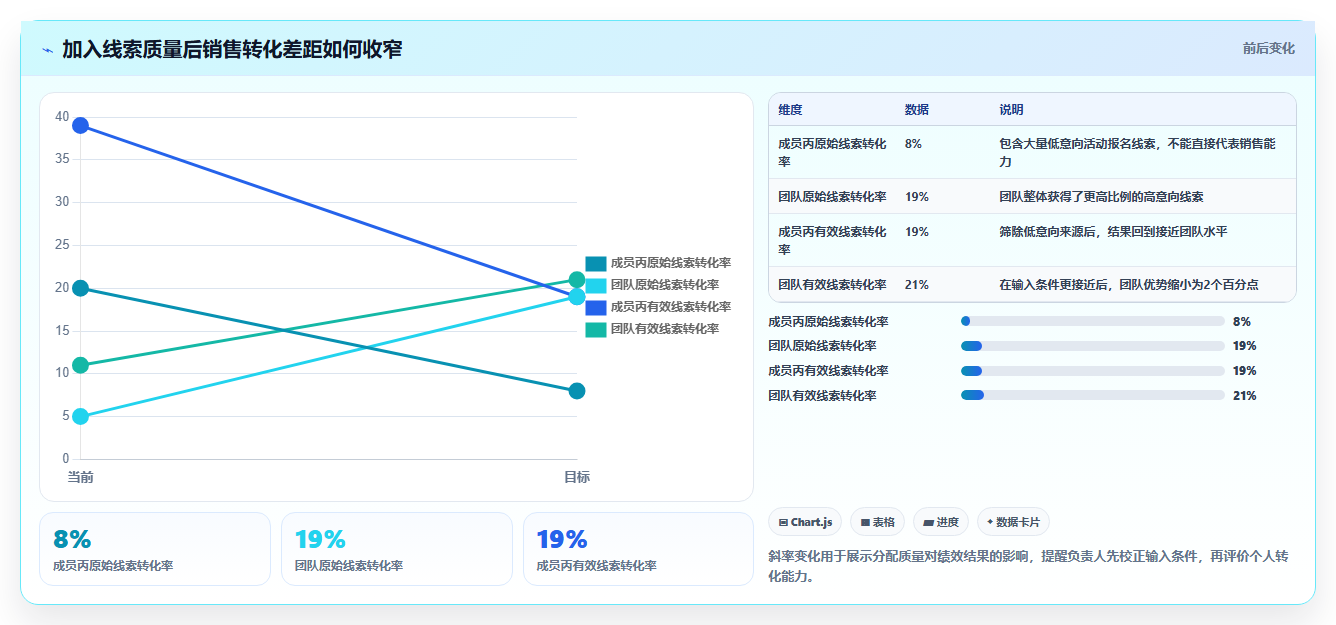1336x625 pixels.
Task: Toggle legend swatch for 成员丙有效线索转化率
Action: 596,307
